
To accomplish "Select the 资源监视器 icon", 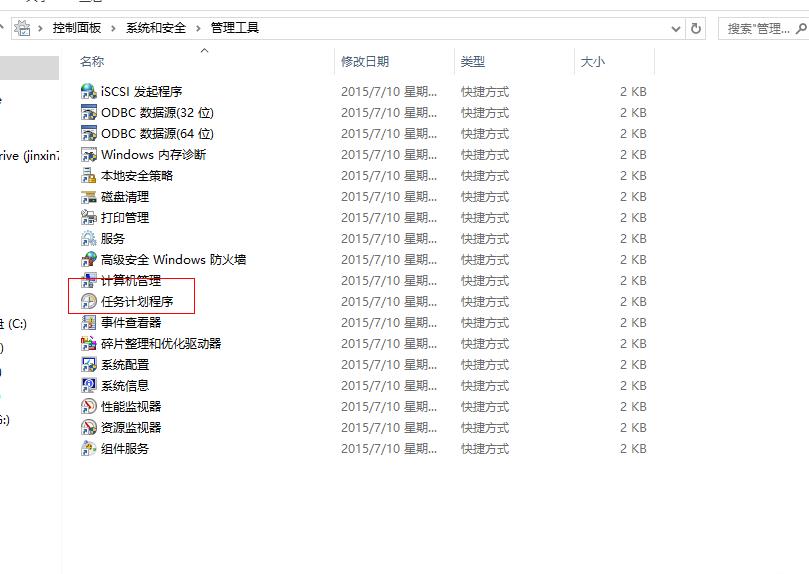I will coord(89,428).
